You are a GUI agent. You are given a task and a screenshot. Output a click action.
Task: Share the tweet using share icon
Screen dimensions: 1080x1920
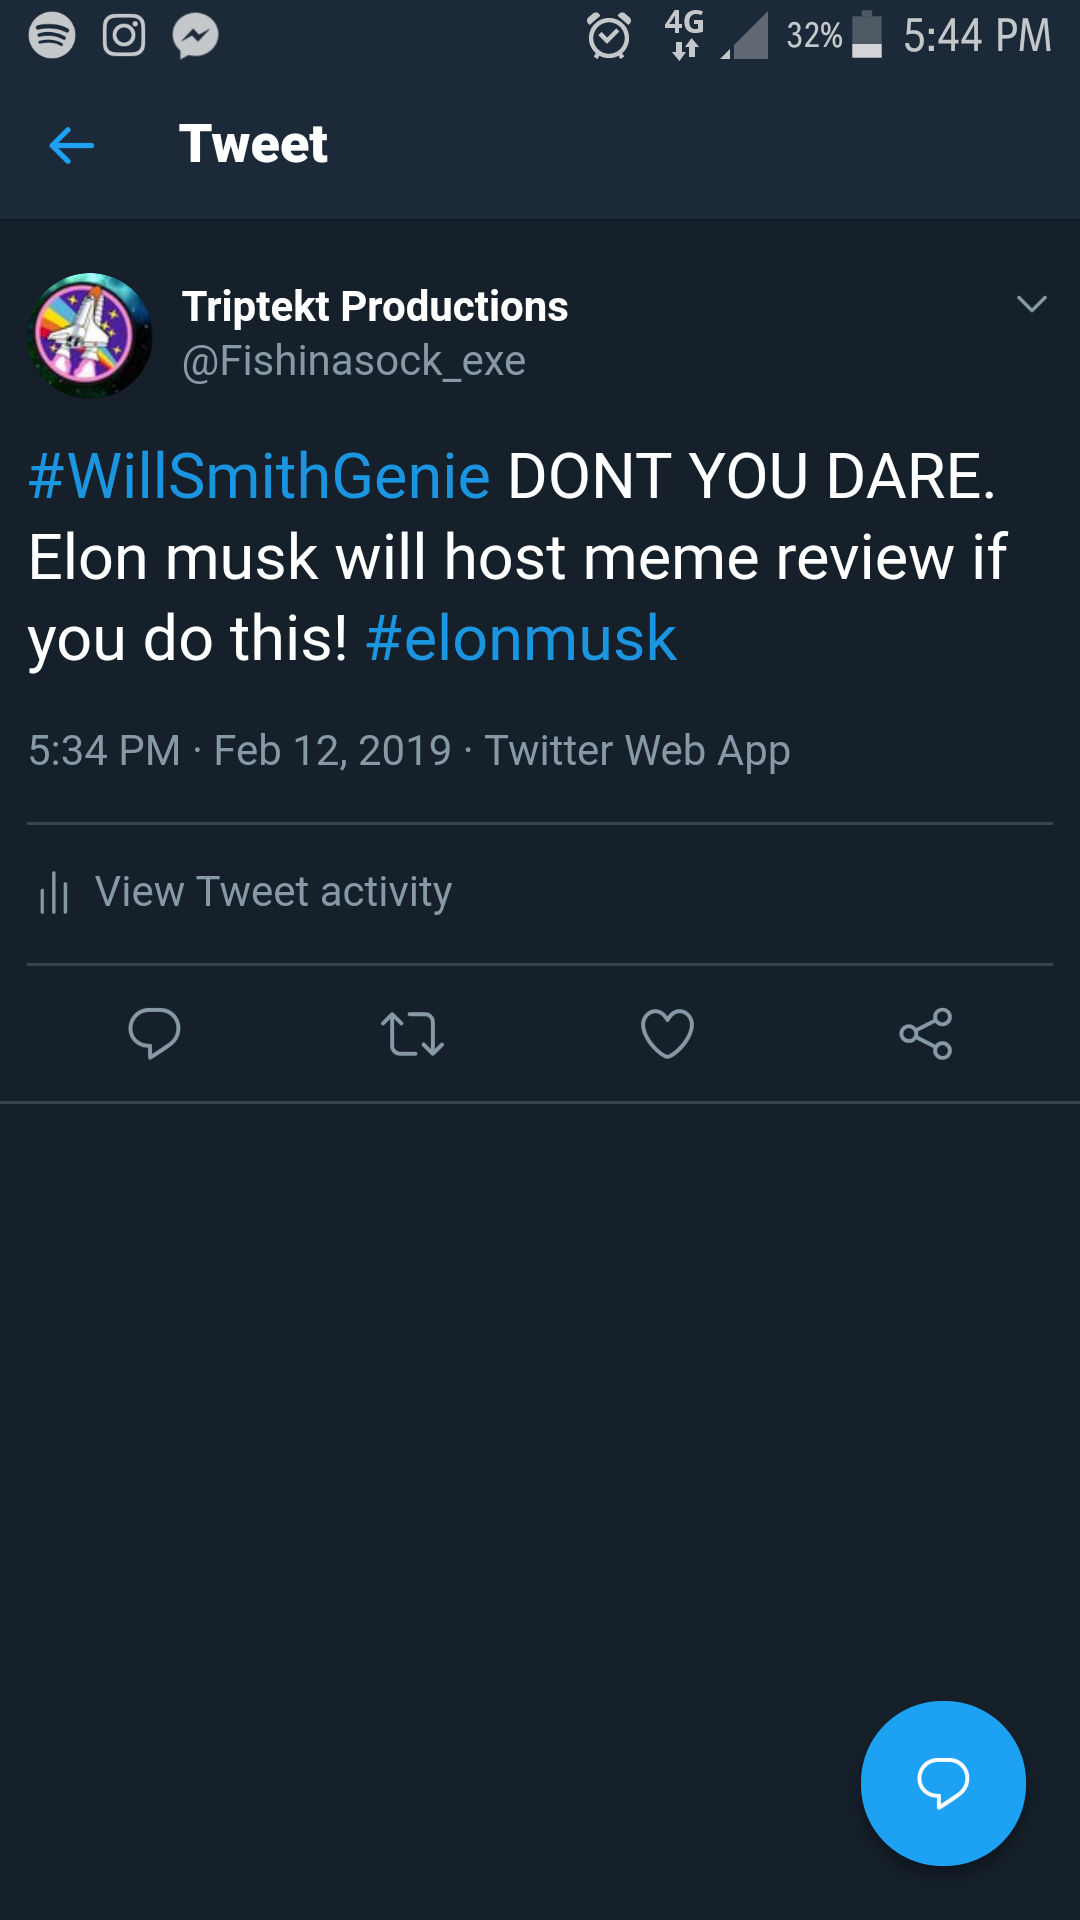(926, 1034)
